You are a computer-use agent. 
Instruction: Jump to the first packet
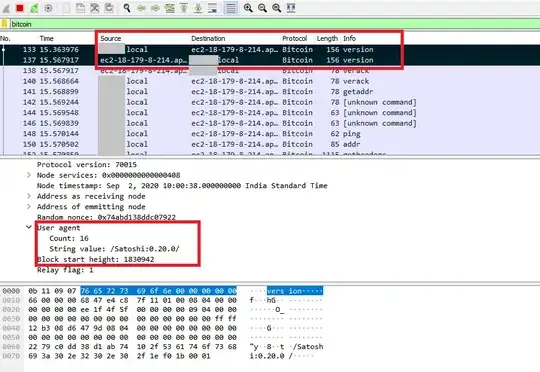[184, 8]
